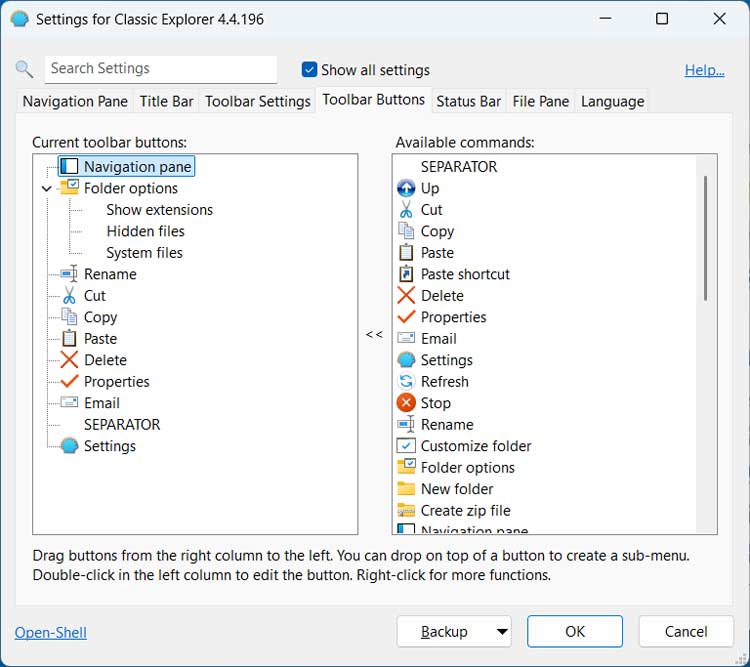Click the Properties icon in available commands
Screen dimensions: 750x667
(x=406, y=316)
